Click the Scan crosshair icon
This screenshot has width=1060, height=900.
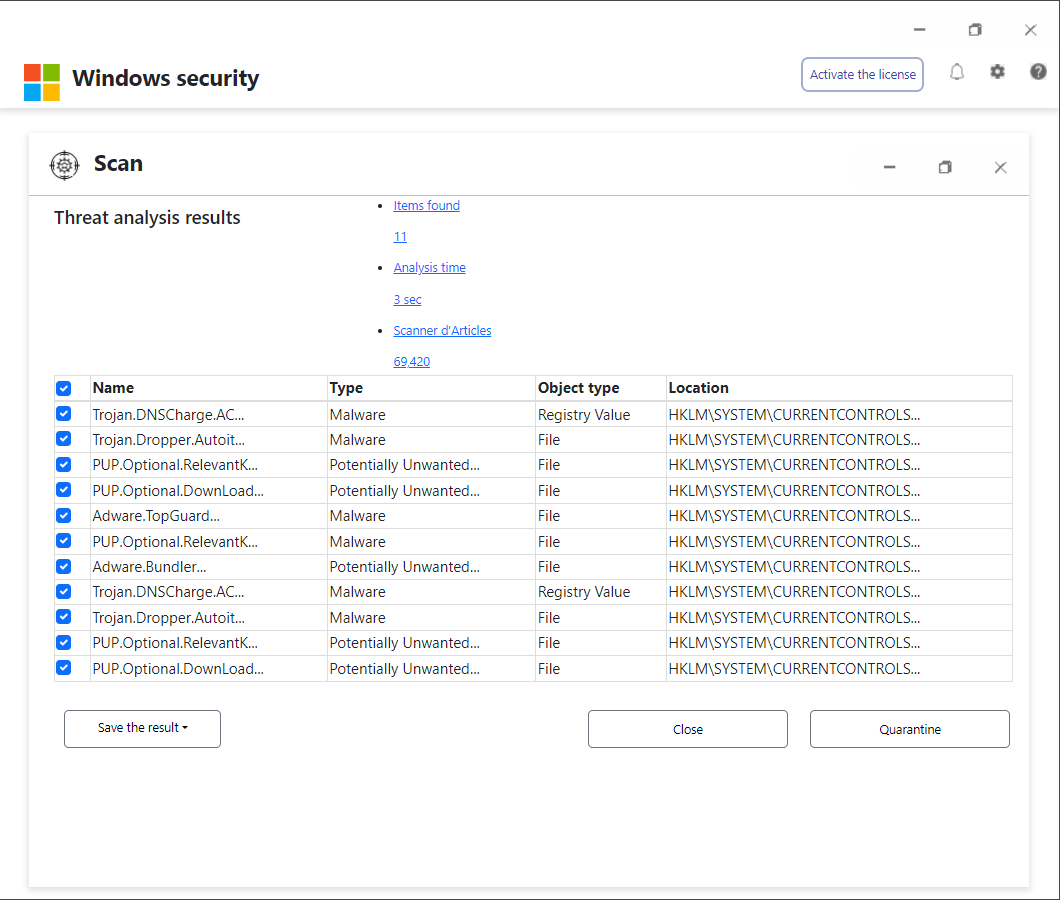64,165
